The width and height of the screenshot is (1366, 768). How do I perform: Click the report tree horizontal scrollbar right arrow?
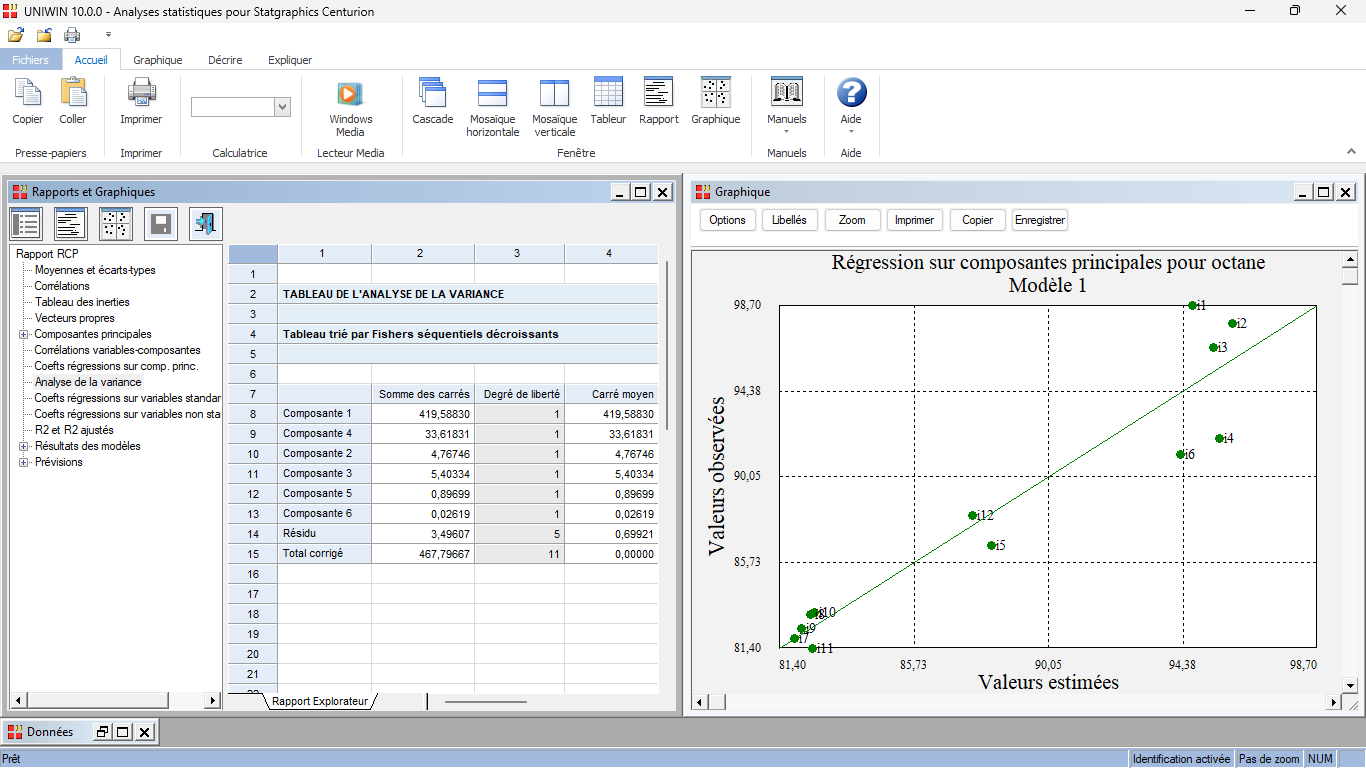[213, 701]
